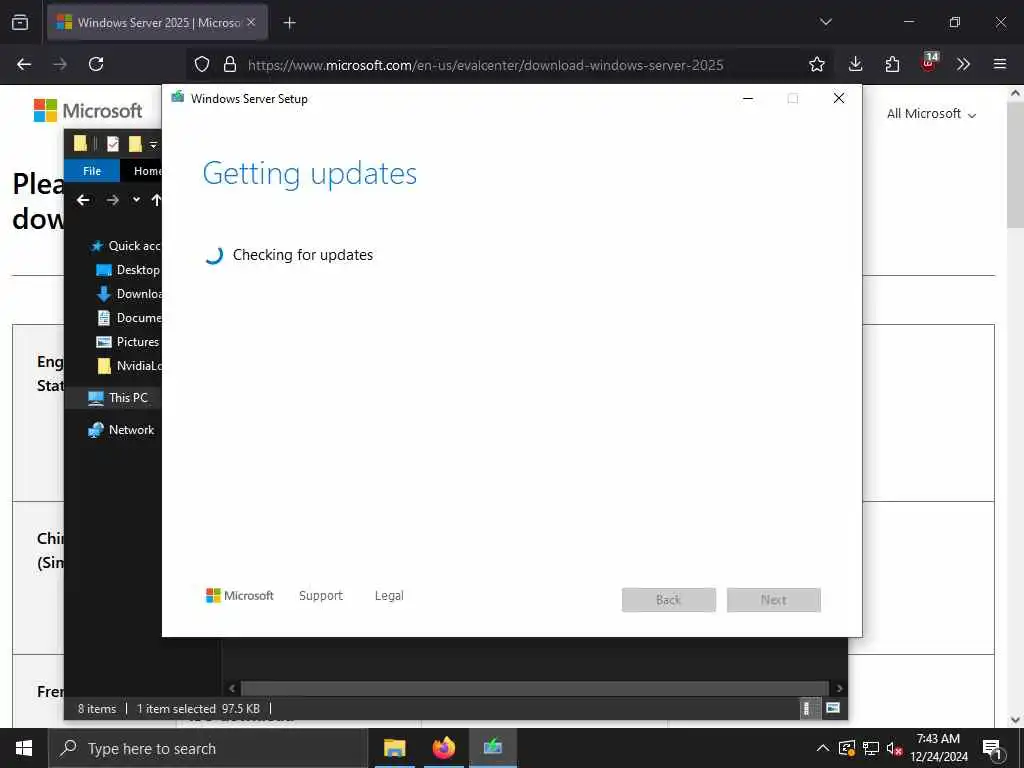Open Home tab in File Explorer
The width and height of the screenshot is (1024, 768).
pos(147,170)
